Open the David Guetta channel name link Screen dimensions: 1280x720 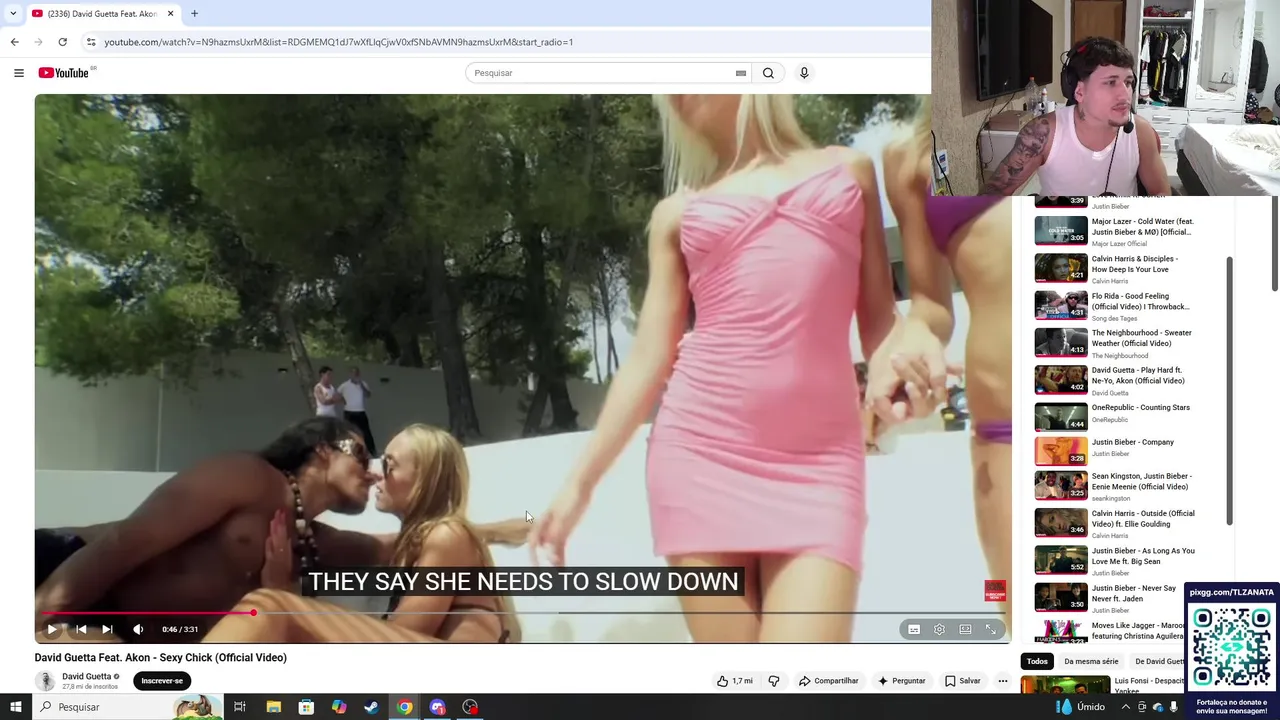click(x=87, y=676)
